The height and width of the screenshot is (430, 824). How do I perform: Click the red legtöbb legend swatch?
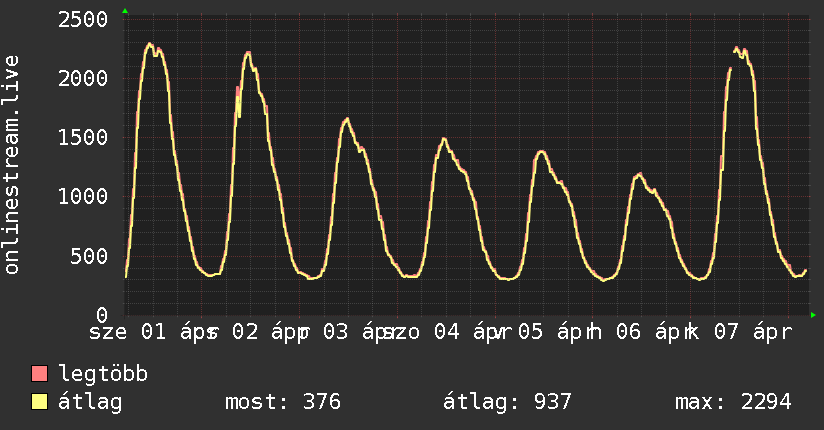(x=40, y=374)
